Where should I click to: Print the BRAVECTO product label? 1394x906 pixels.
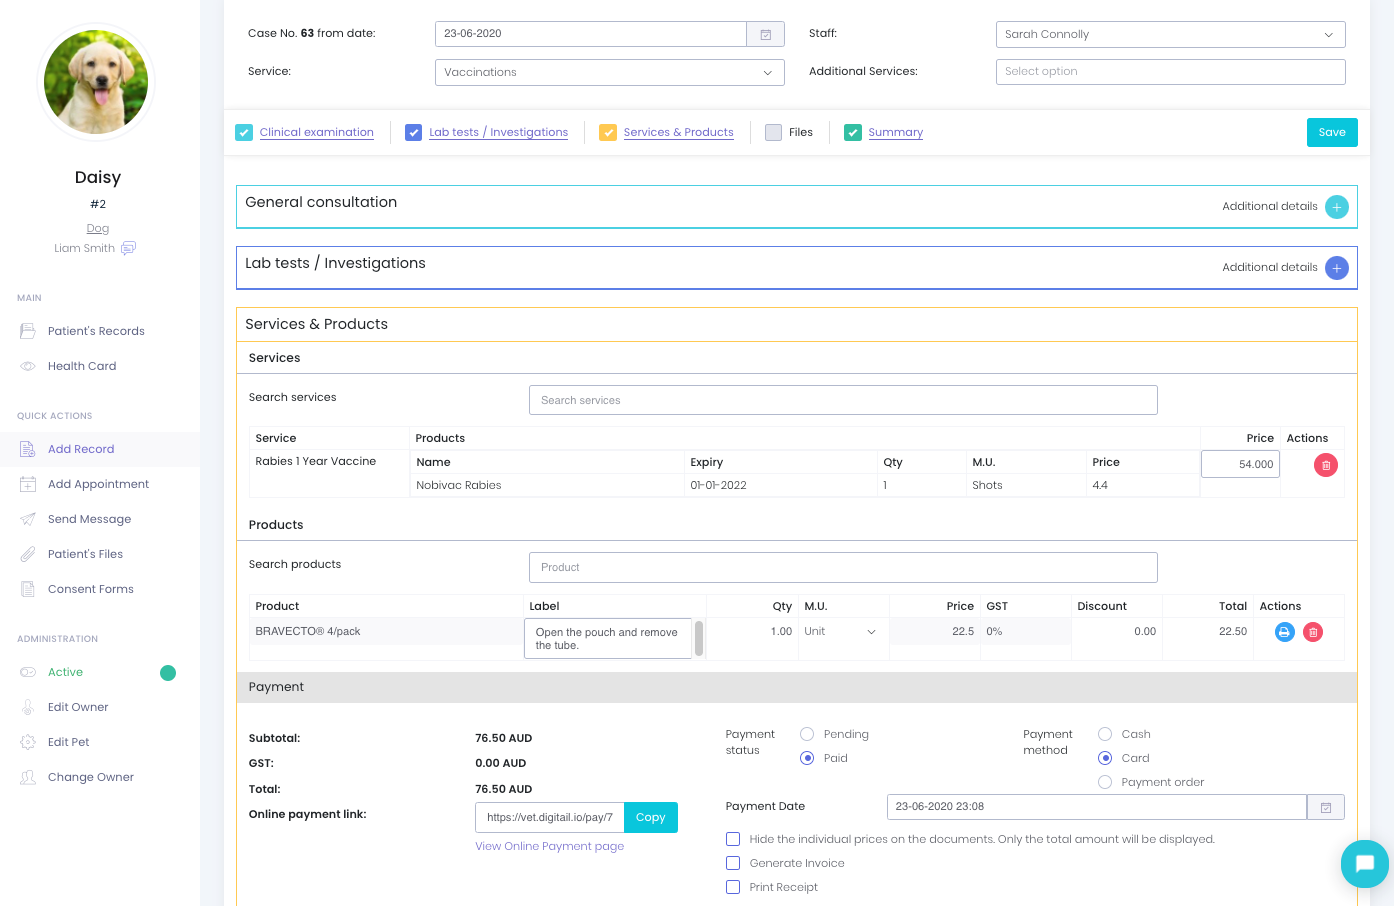point(1284,632)
